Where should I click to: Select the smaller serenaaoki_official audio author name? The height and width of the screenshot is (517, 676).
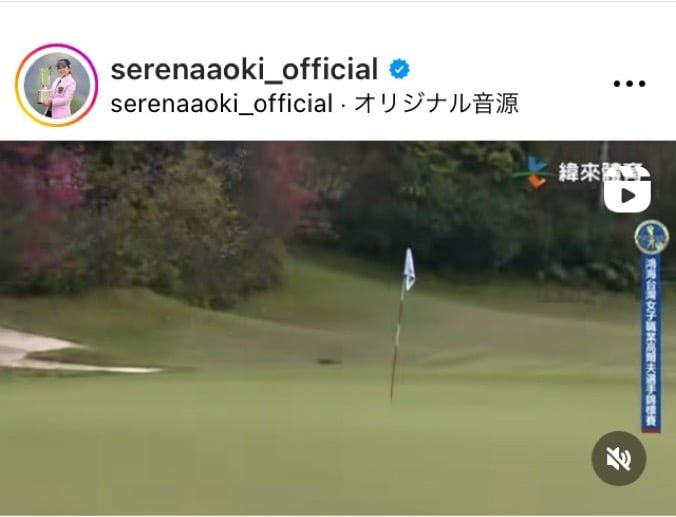tap(222, 104)
